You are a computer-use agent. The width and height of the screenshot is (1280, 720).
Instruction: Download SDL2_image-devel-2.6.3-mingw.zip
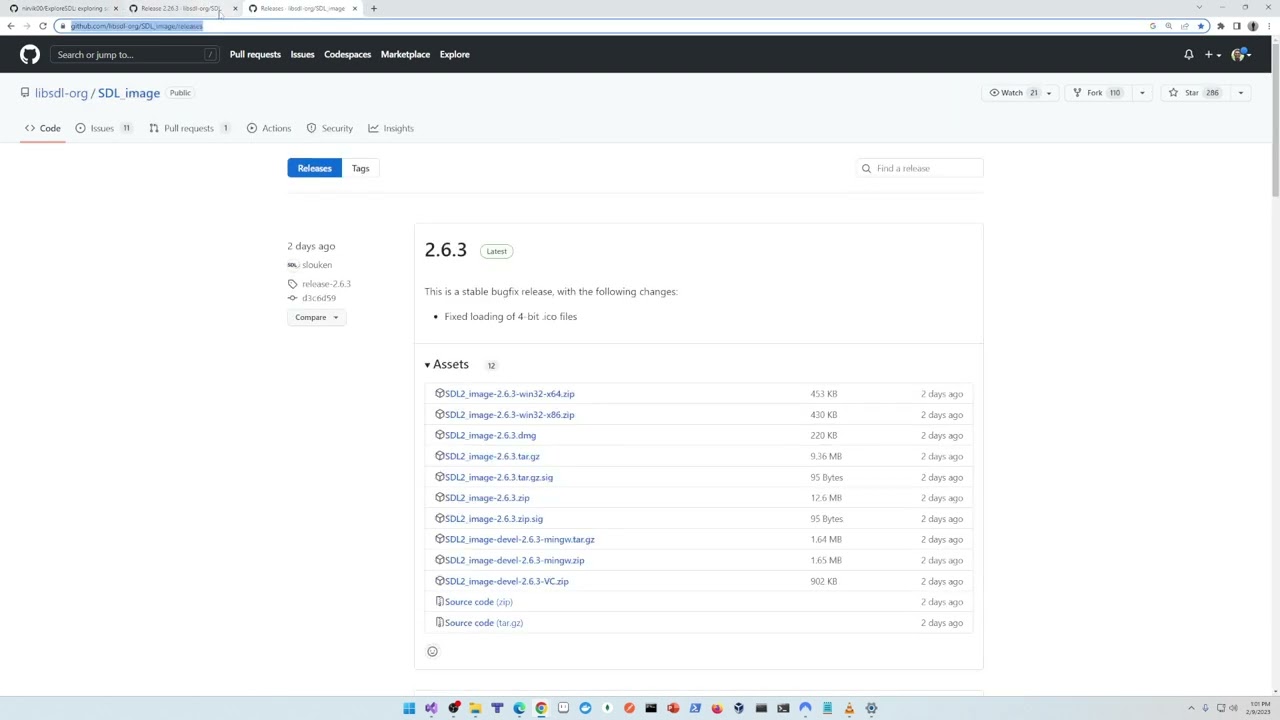click(x=514, y=560)
